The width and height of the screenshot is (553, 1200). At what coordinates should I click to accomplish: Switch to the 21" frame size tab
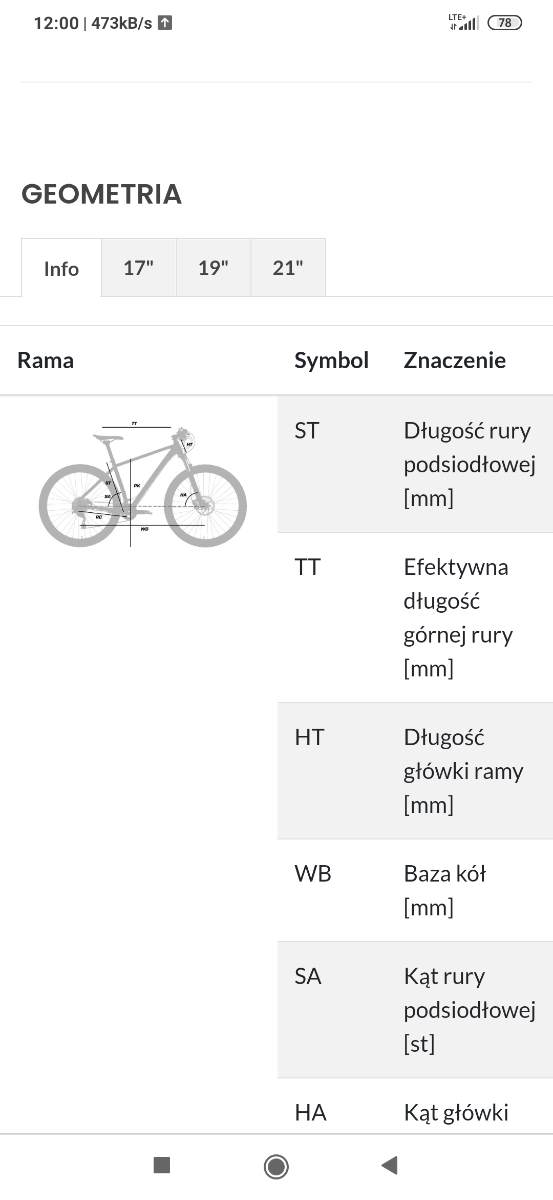coord(288,267)
